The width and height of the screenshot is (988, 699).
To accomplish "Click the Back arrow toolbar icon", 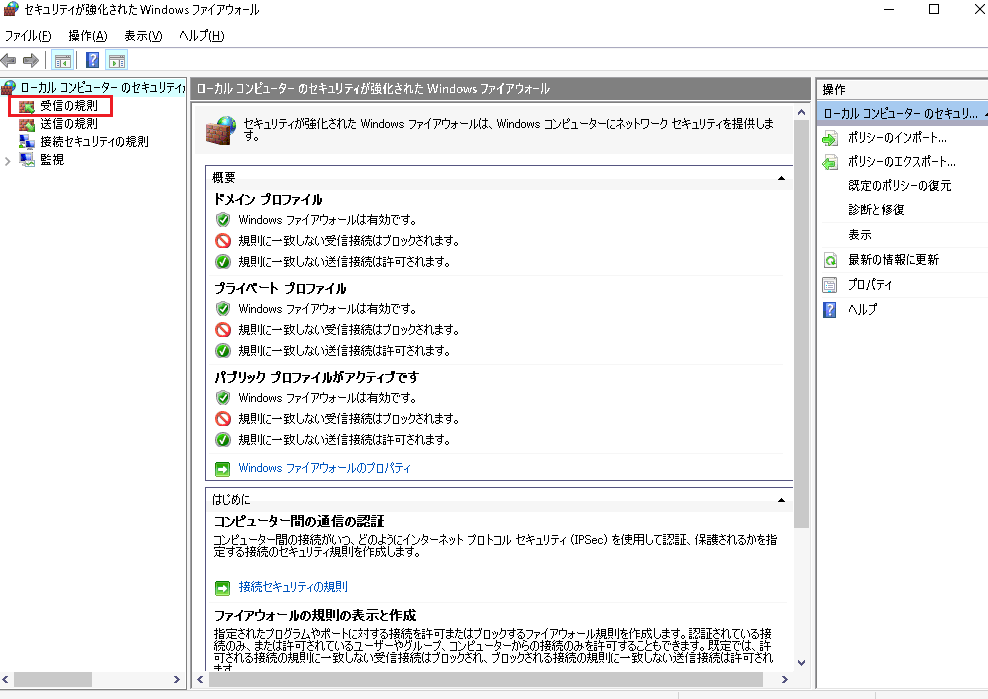I will pos(8,61).
